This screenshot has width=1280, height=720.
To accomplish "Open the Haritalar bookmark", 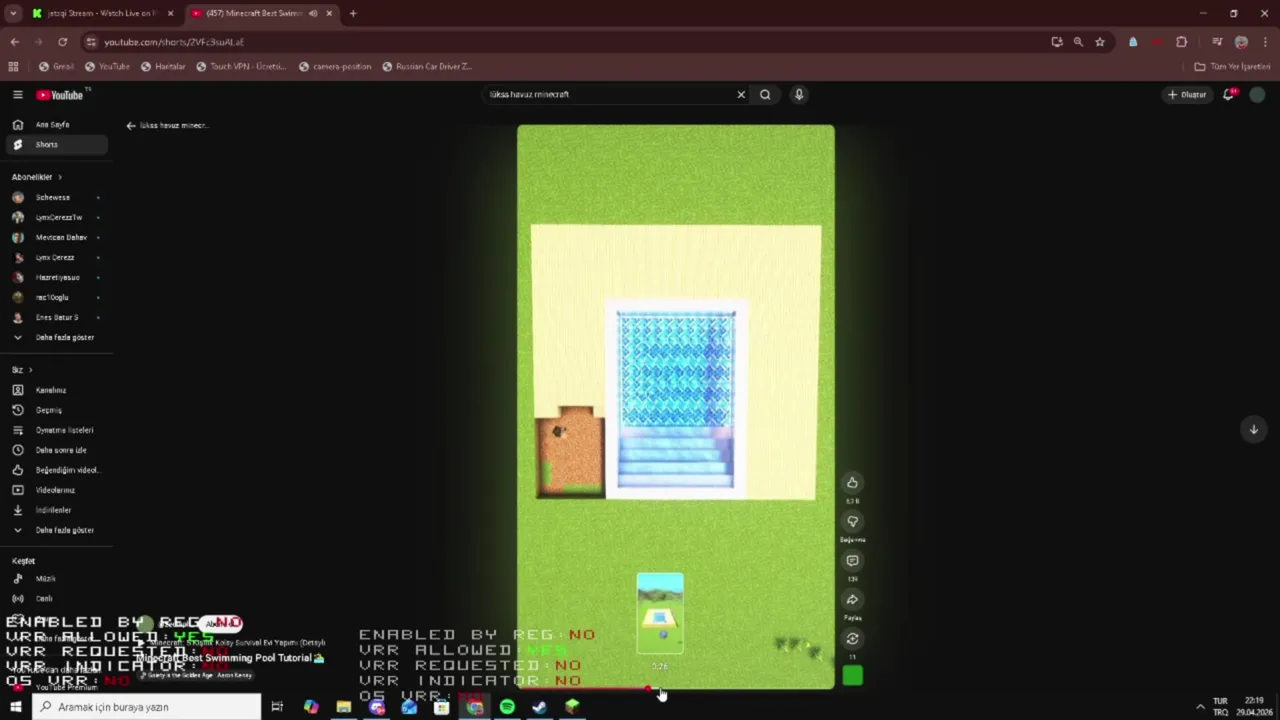I will pos(163,67).
